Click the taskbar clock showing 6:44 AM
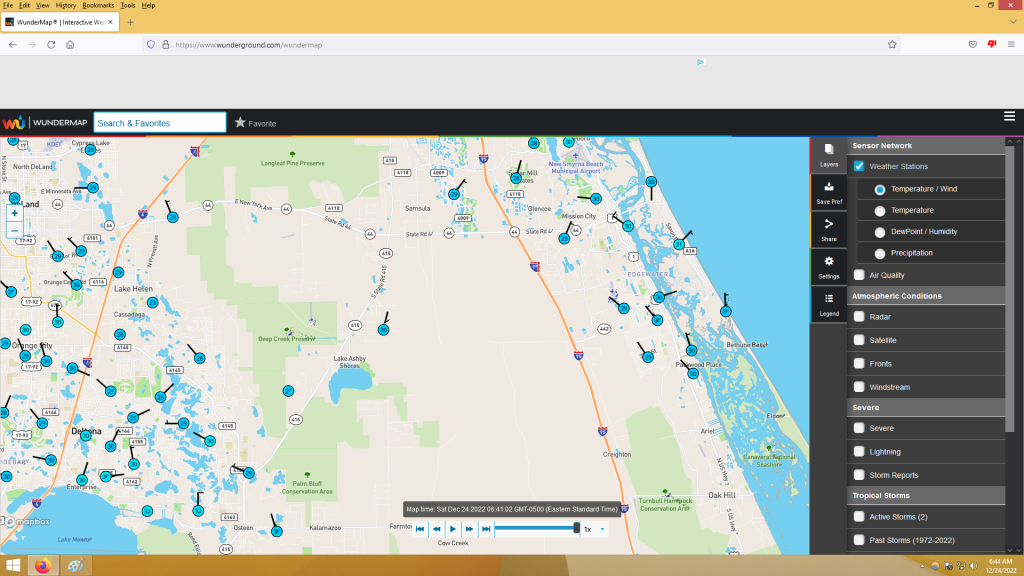1024x576 pixels. 1000,566
